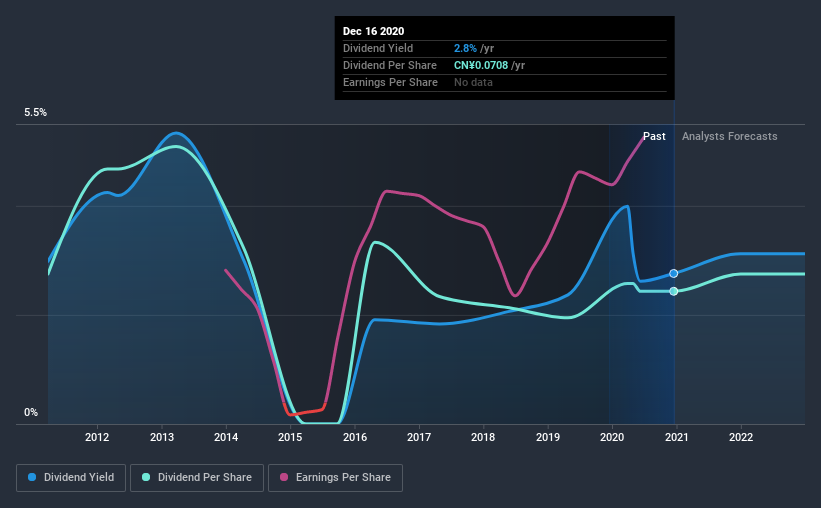Click the No data earnings value
This screenshot has width=821, height=508.
[473, 82]
